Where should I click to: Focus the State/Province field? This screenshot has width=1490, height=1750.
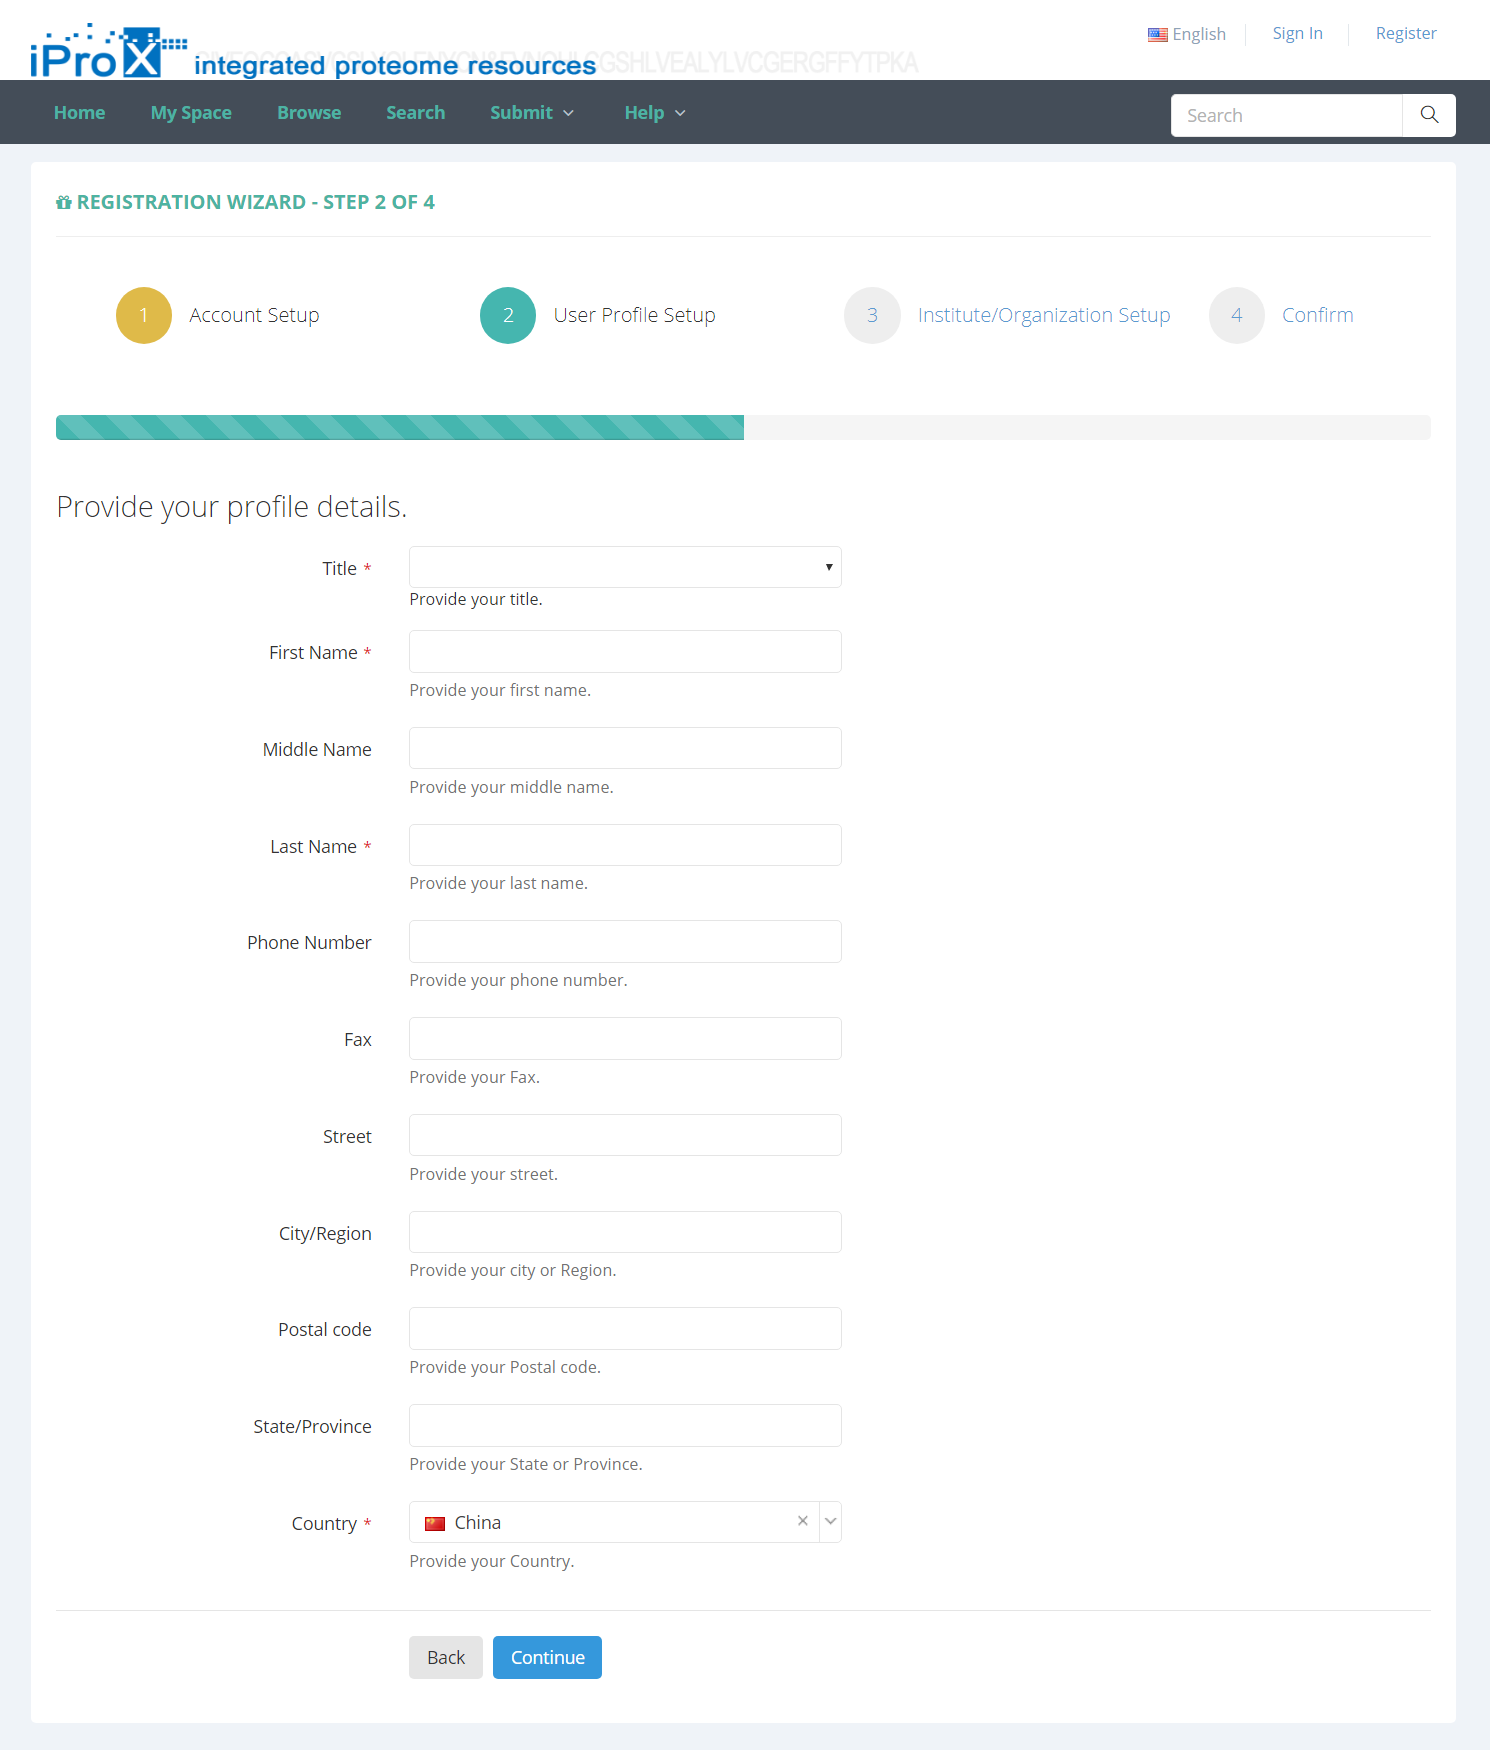coord(625,1425)
